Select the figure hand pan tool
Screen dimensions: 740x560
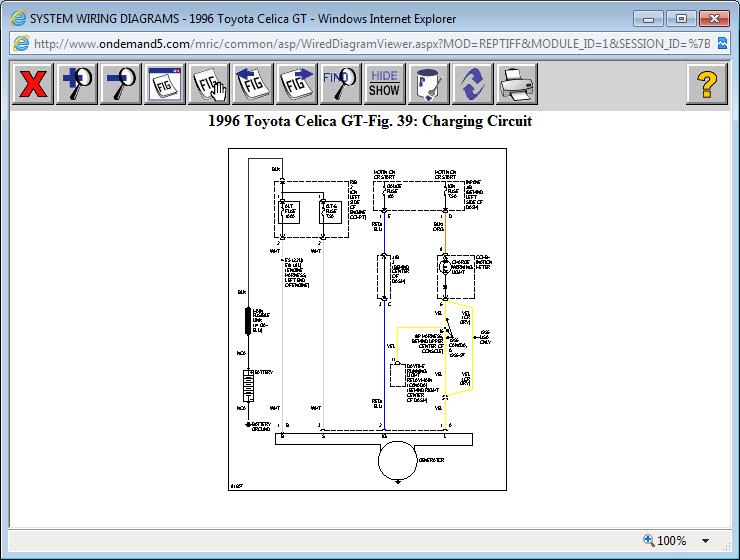coord(209,84)
